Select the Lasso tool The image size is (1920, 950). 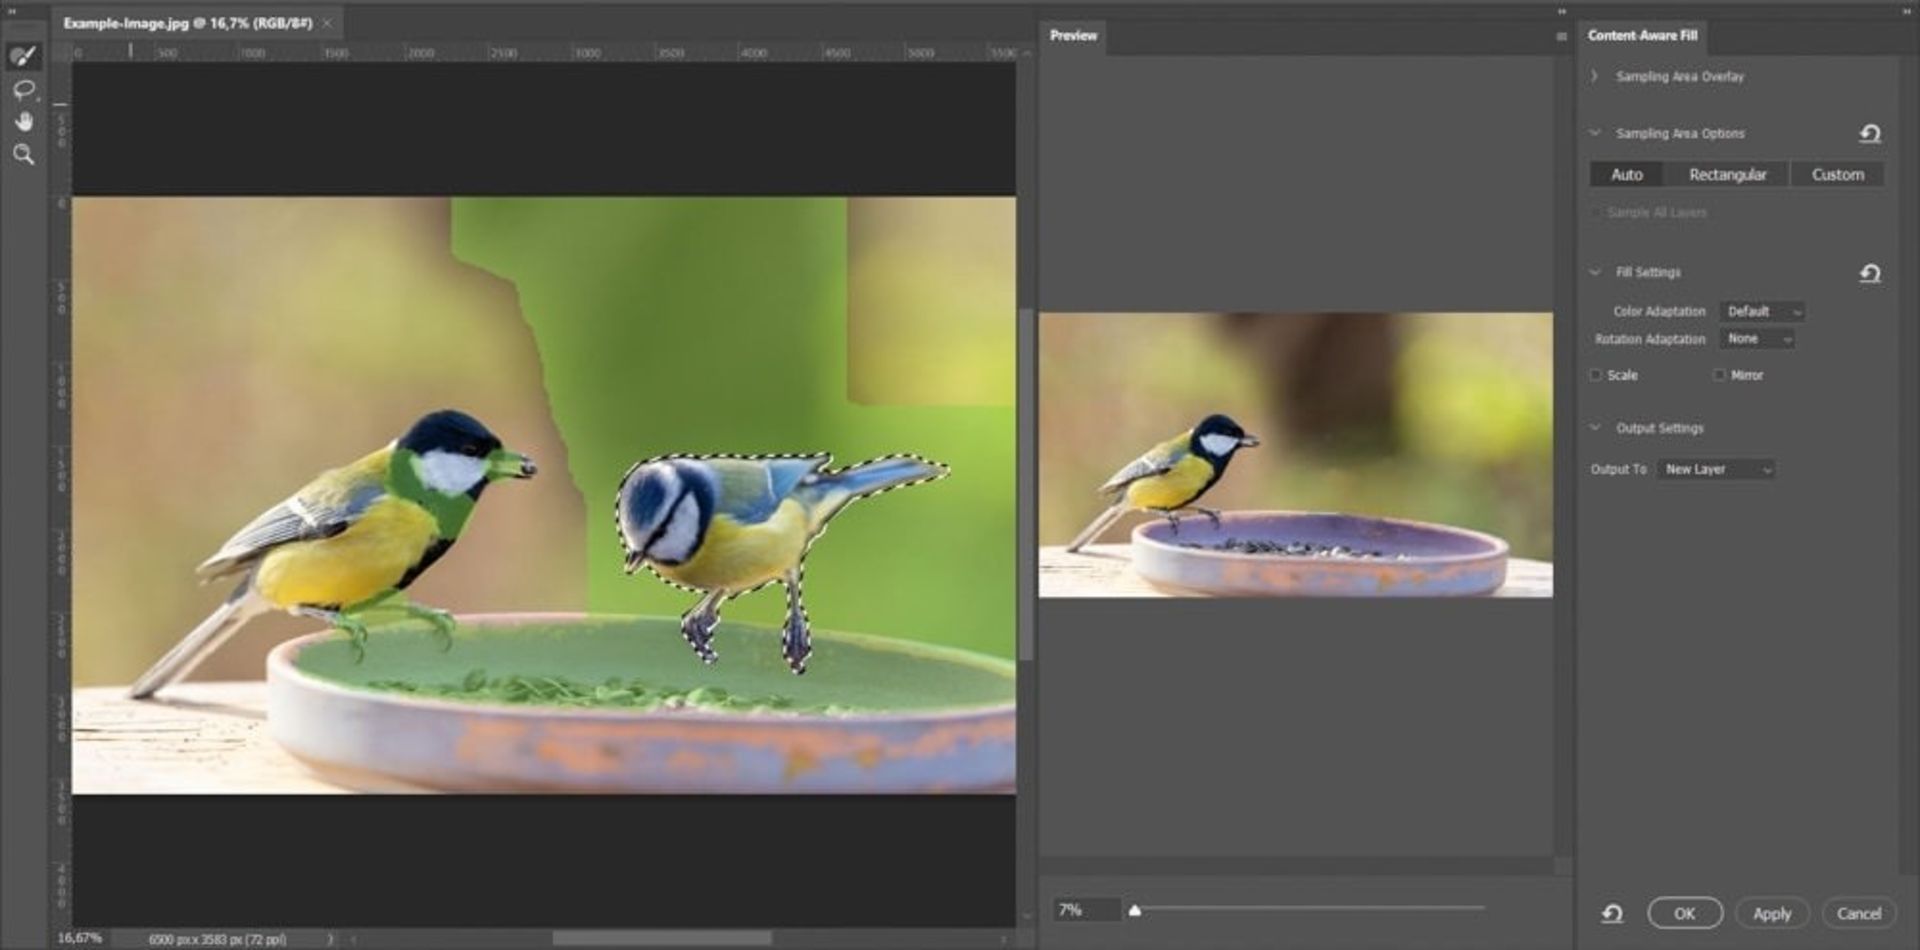23,90
